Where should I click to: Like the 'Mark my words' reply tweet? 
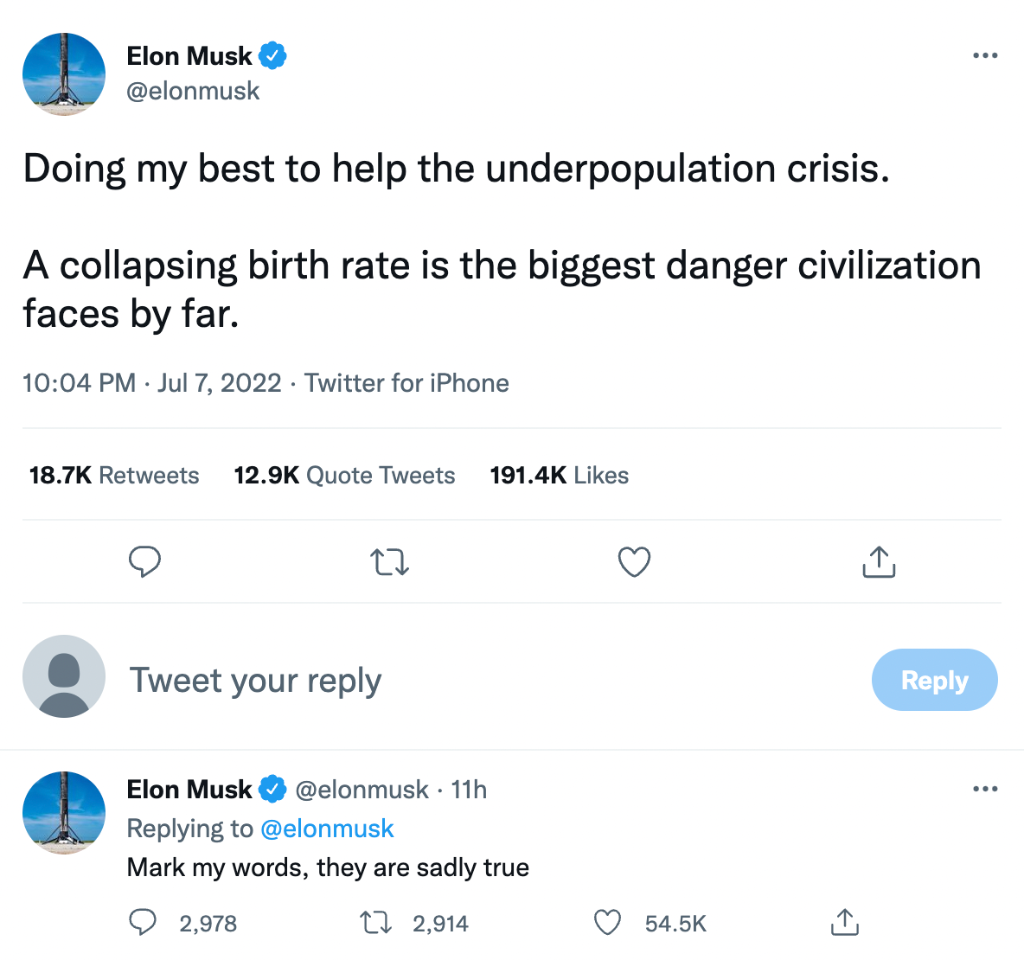coord(608,922)
